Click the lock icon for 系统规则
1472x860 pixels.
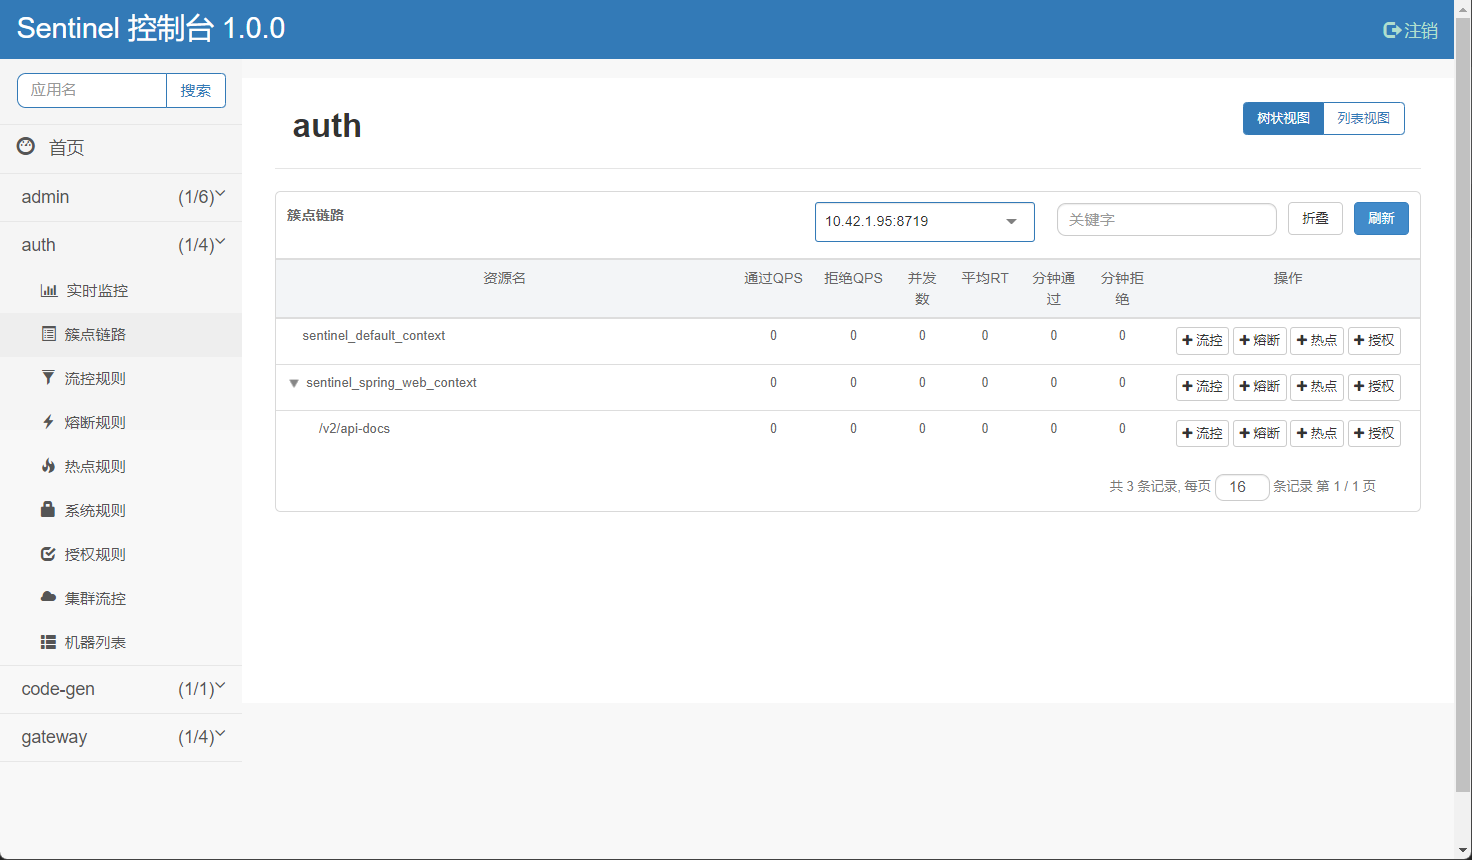(48, 510)
